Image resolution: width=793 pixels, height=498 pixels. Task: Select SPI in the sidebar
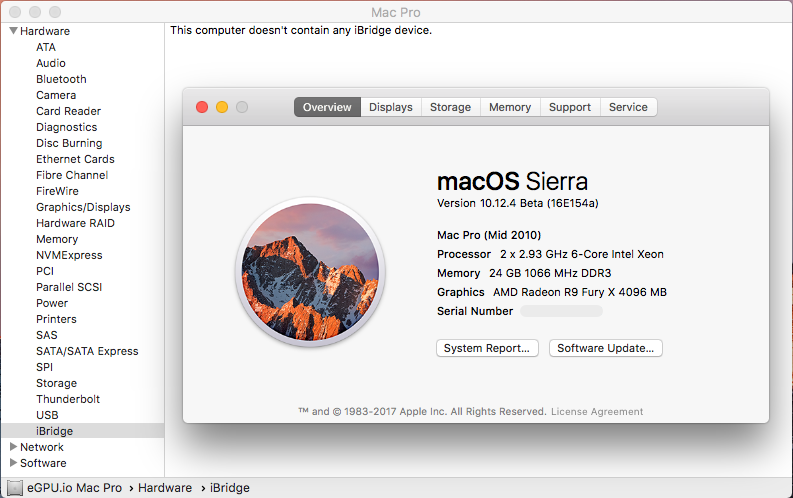tap(45, 367)
